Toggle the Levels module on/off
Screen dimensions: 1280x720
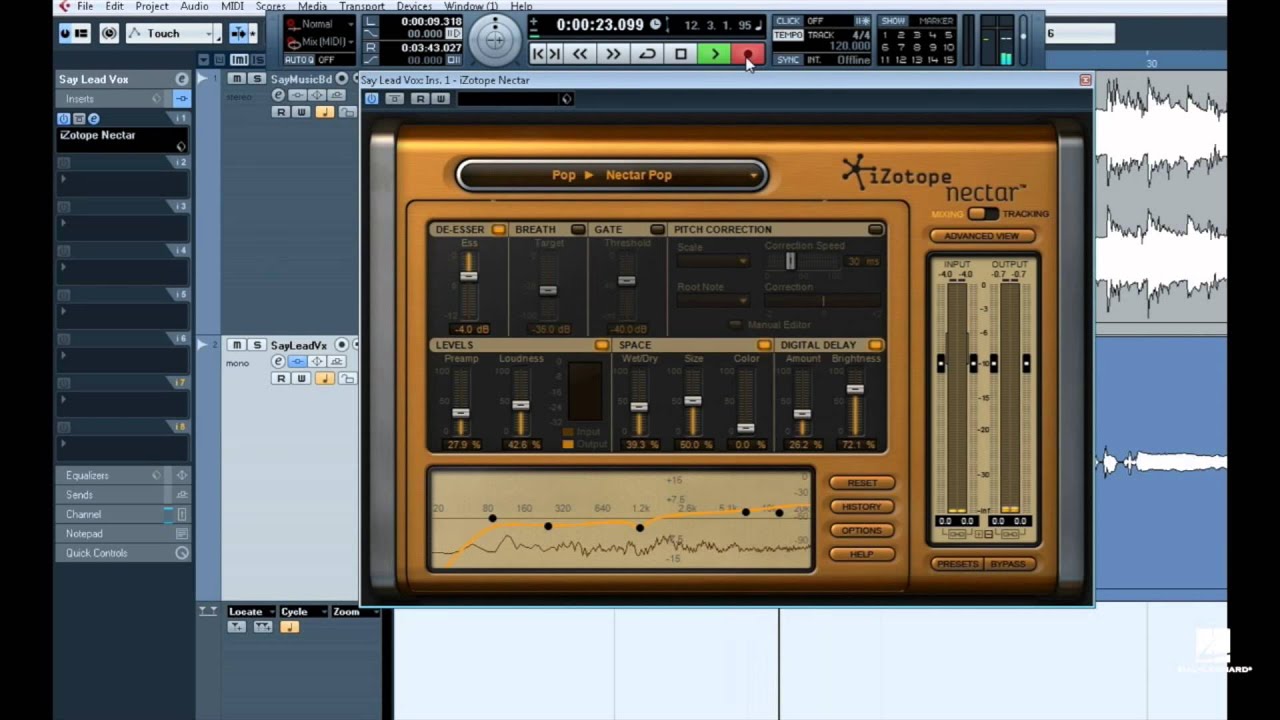[x=601, y=345]
